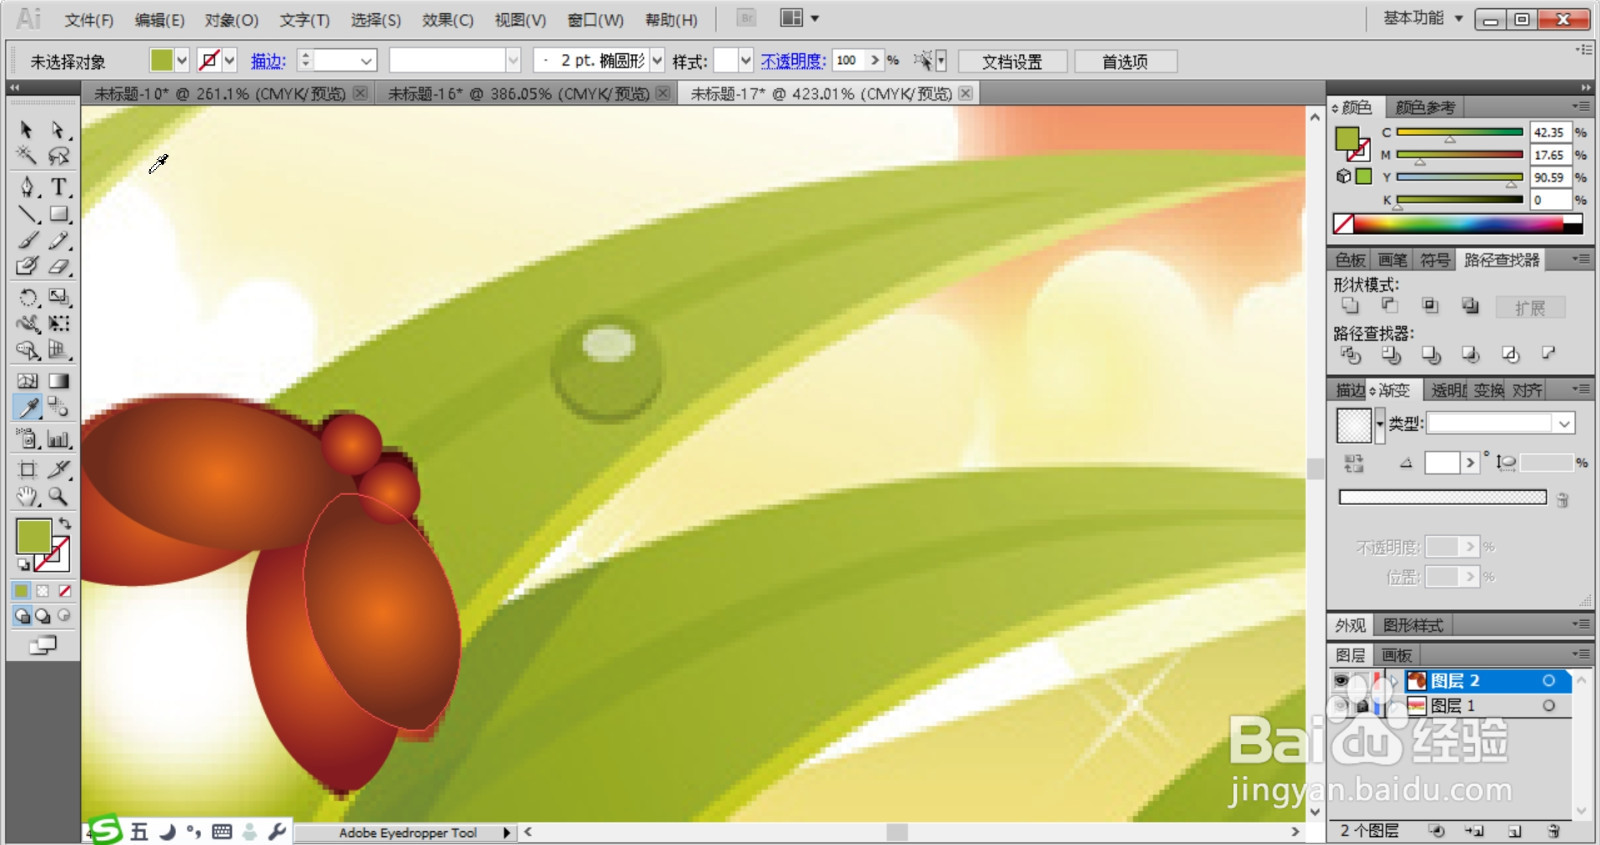Open 样式 style dropdown
The height and width of the screenshot is (845, 1600).
coord(746,61)
